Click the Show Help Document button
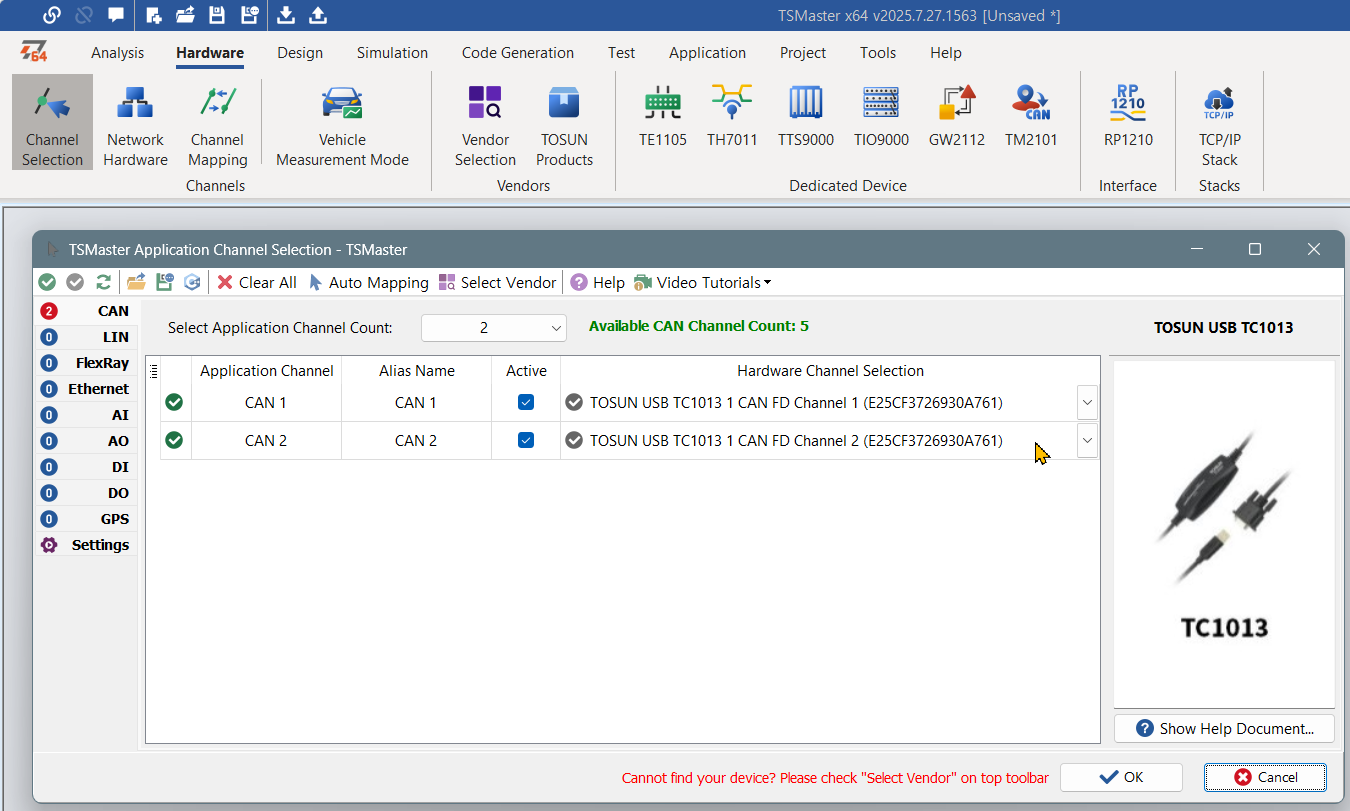 pos(1224,728)
